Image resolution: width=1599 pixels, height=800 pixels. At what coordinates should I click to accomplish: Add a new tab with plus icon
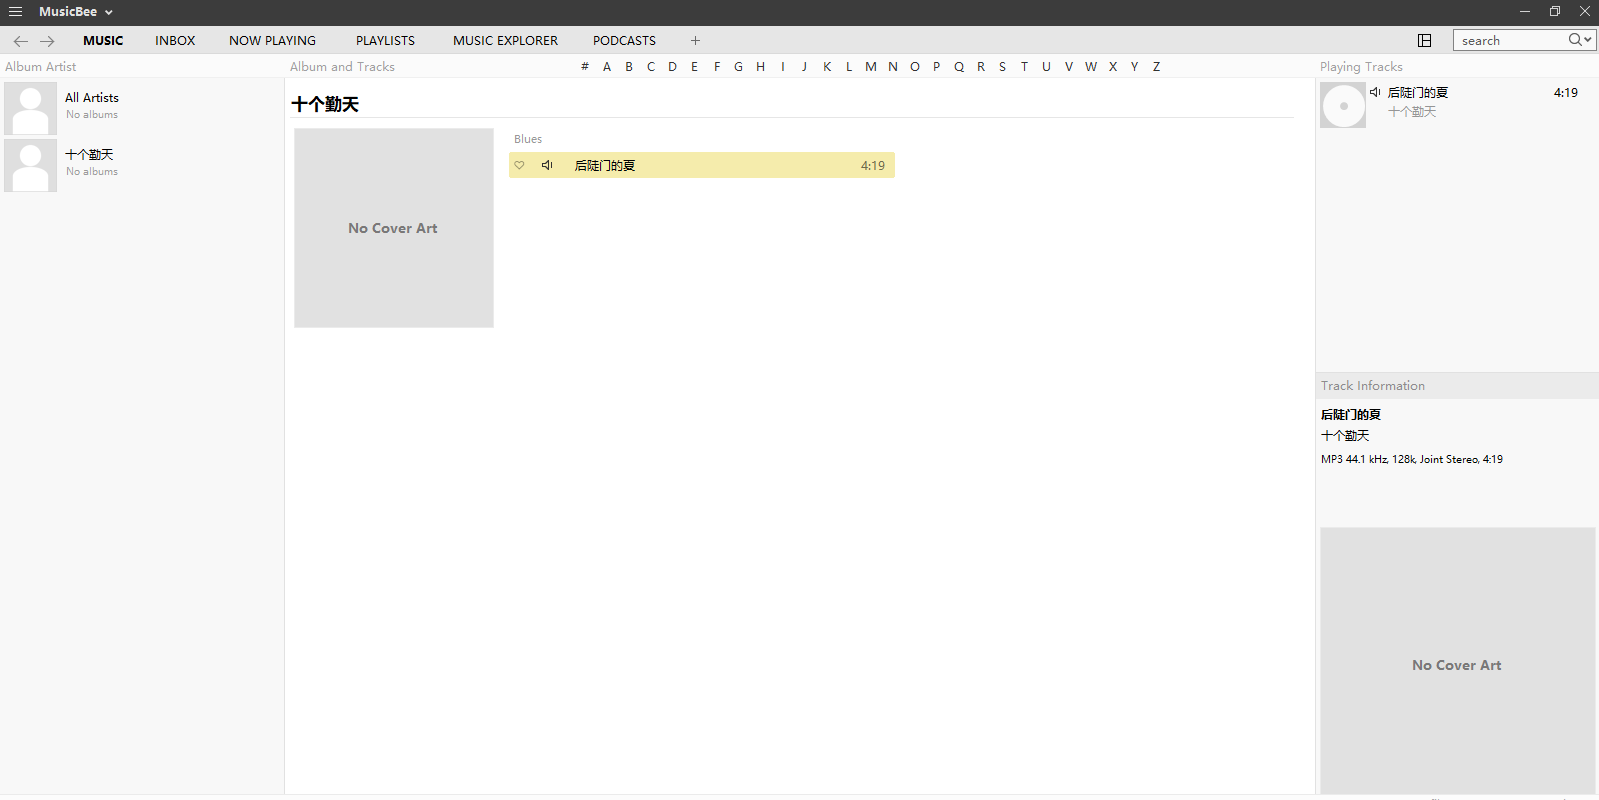tap(695, 41)
